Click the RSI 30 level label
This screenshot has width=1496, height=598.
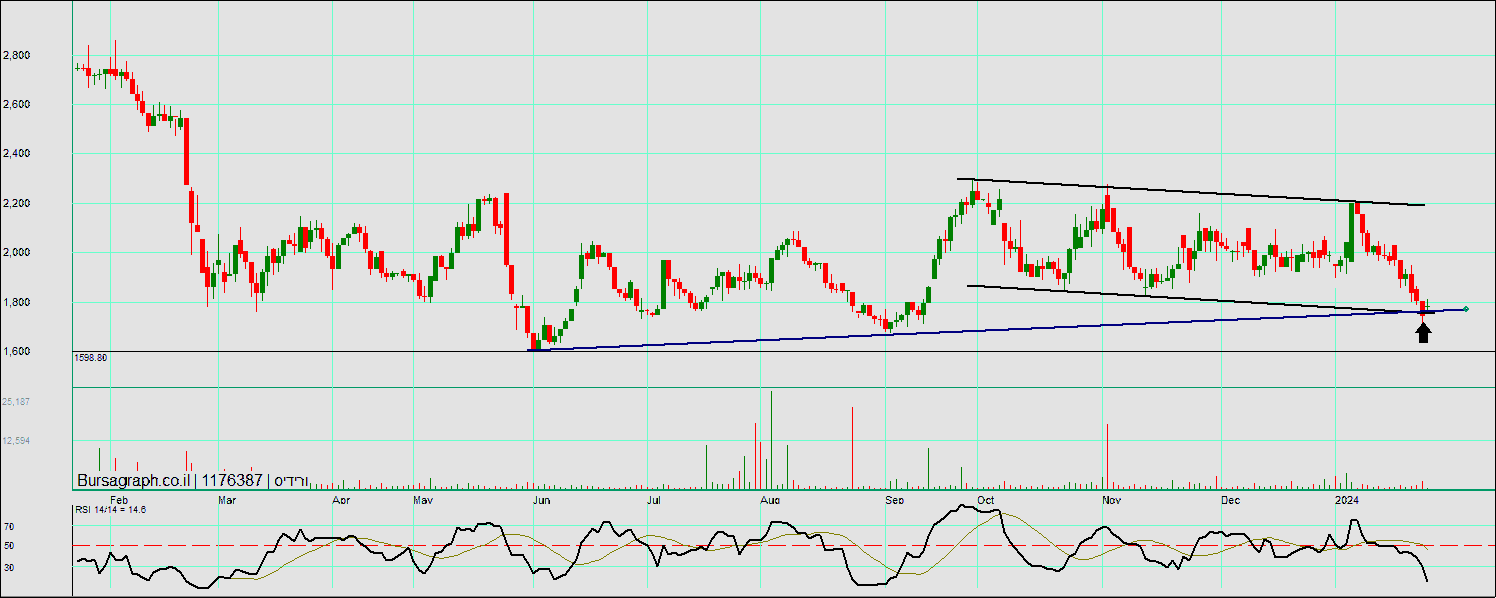8,567
